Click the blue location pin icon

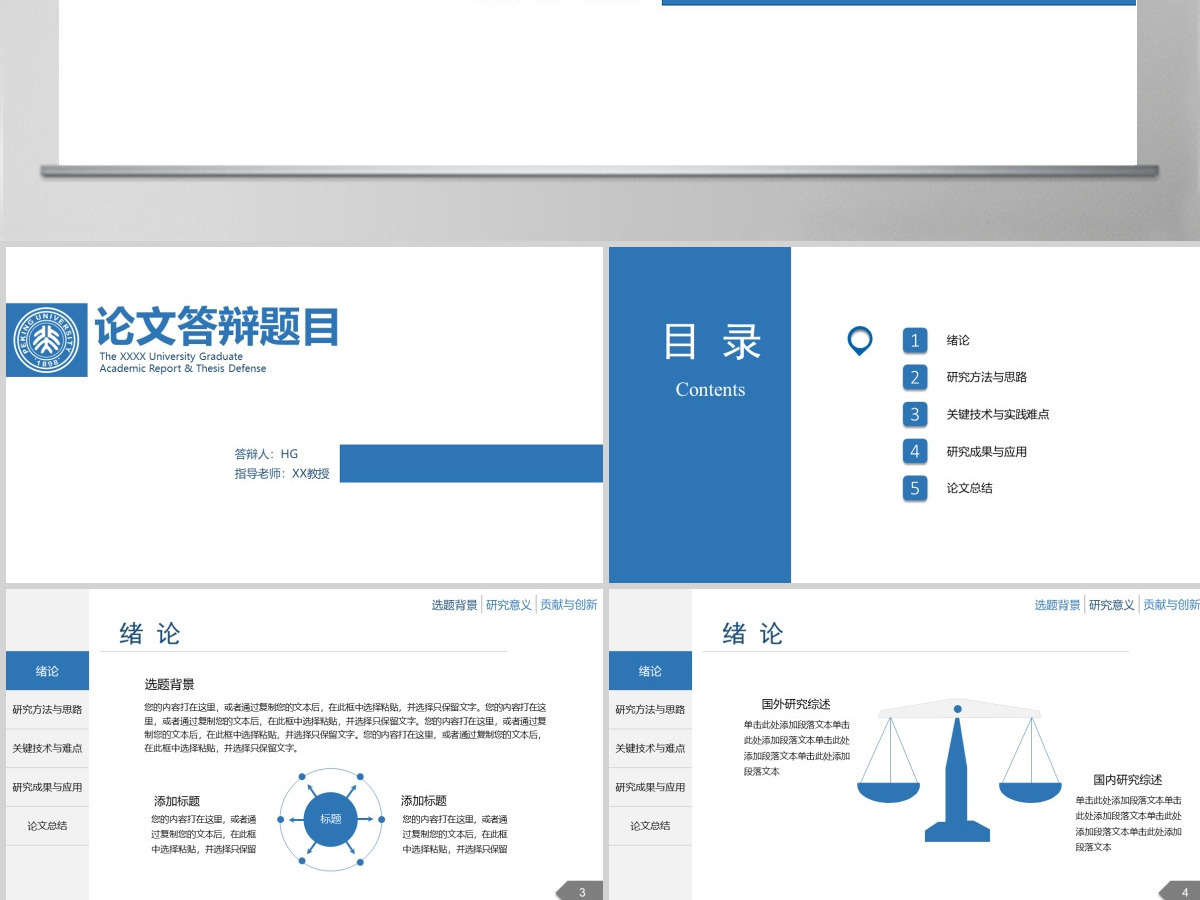[x=859, y=341]
